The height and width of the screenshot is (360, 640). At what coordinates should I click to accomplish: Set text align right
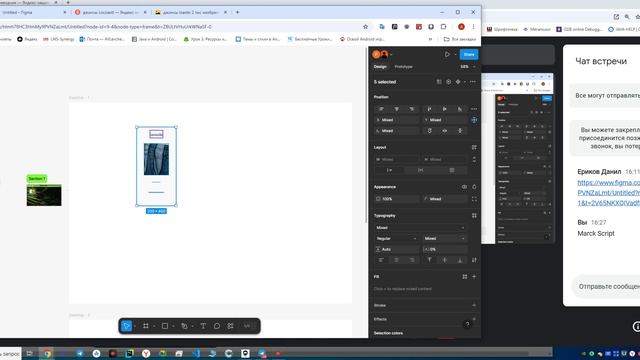(x=412, y=260)
